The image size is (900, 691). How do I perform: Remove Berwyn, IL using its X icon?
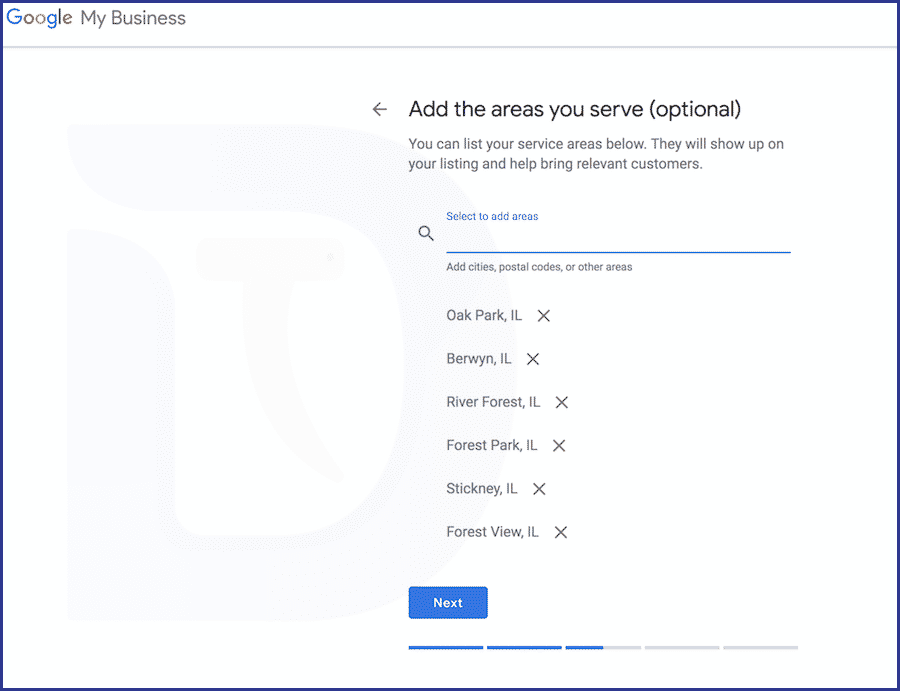(x=533, y=359)
